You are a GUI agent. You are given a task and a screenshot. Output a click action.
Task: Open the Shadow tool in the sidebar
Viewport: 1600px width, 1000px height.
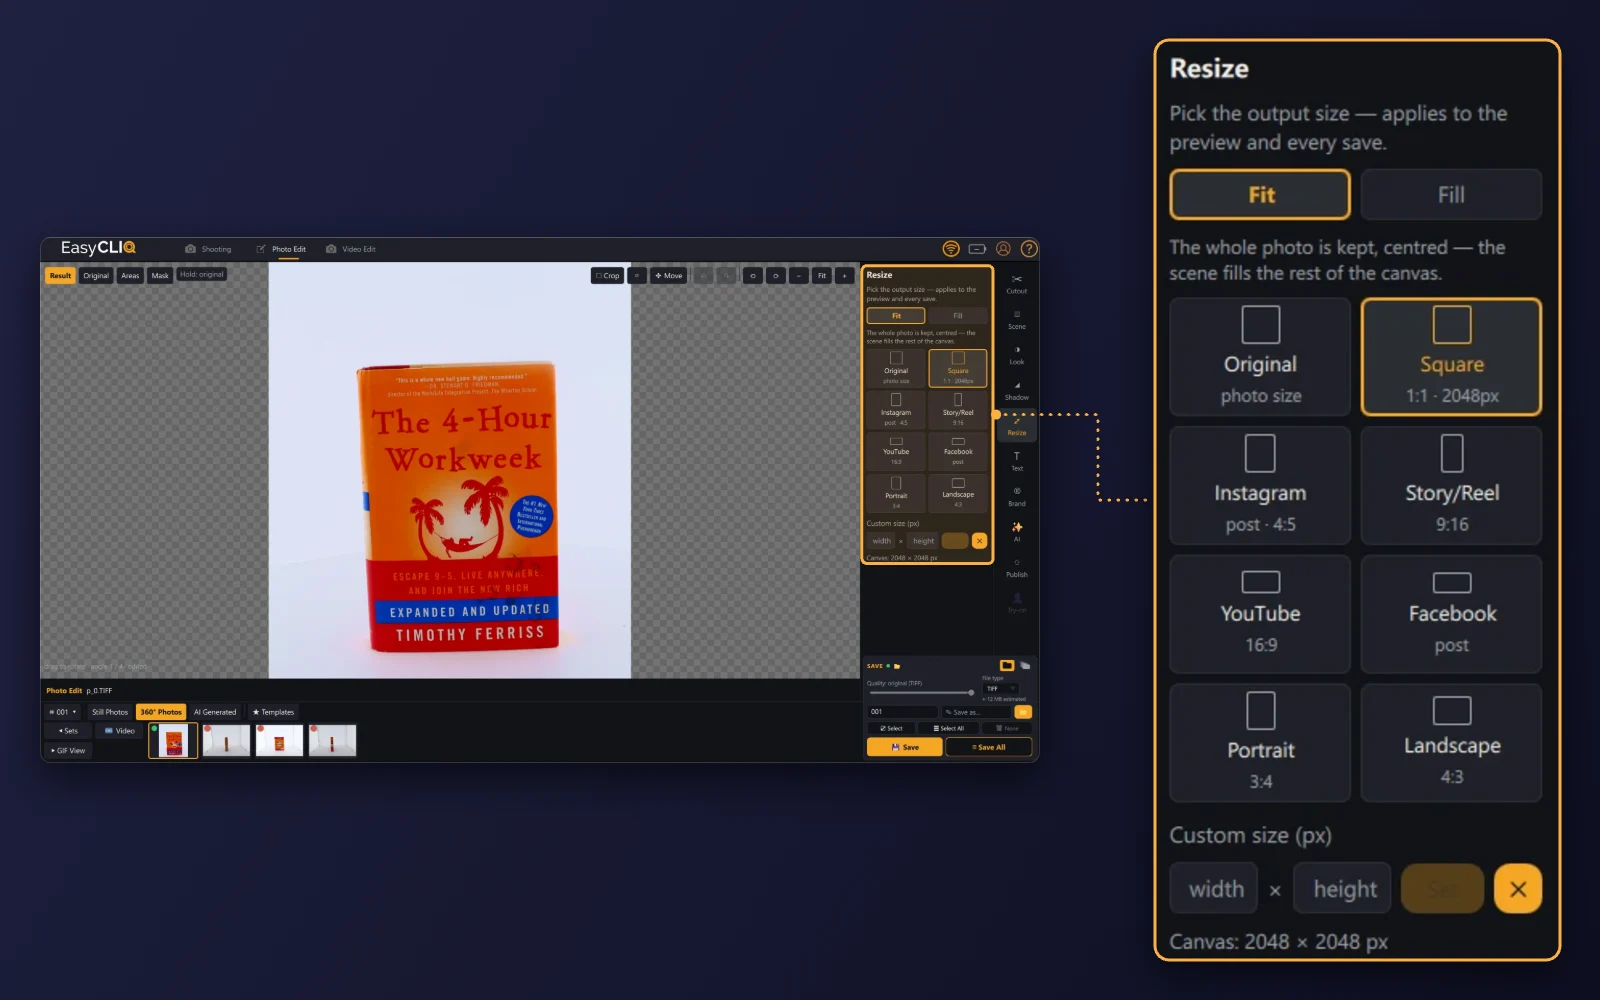[1016, 391]
